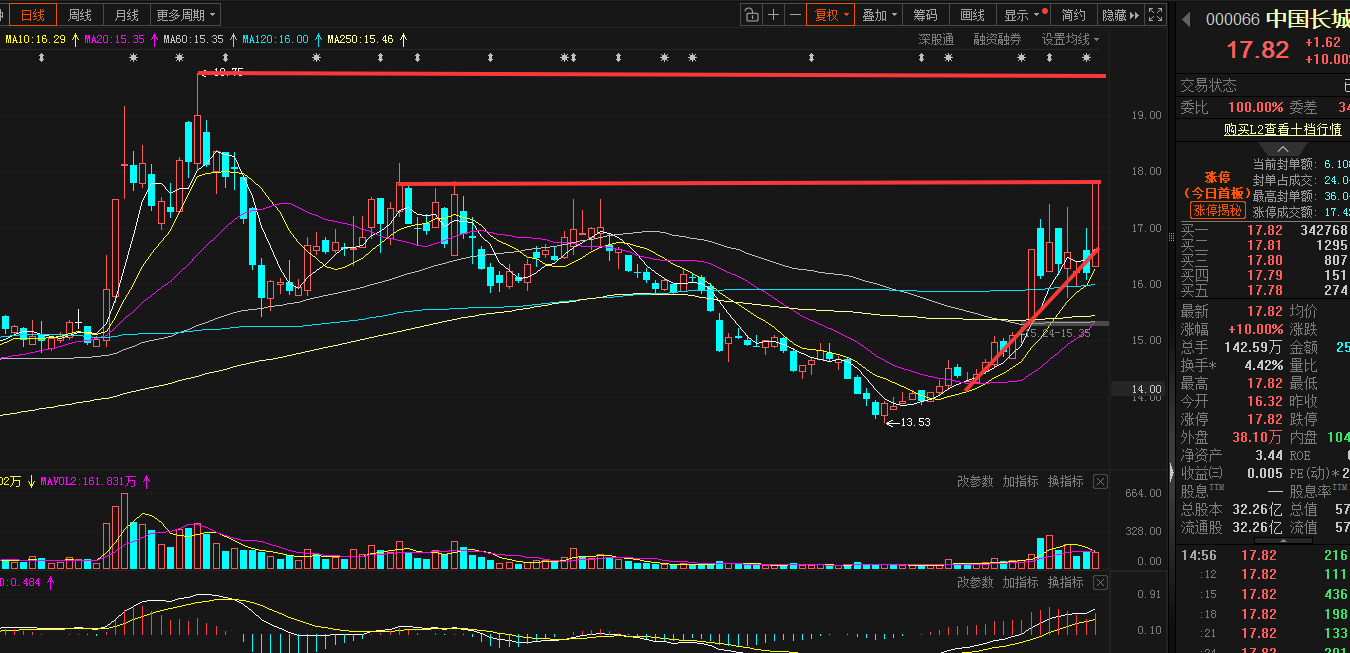Click the 涨停揭秘 button
The width and height of the screenshot is (1350, 653).
pos(1216,210)
